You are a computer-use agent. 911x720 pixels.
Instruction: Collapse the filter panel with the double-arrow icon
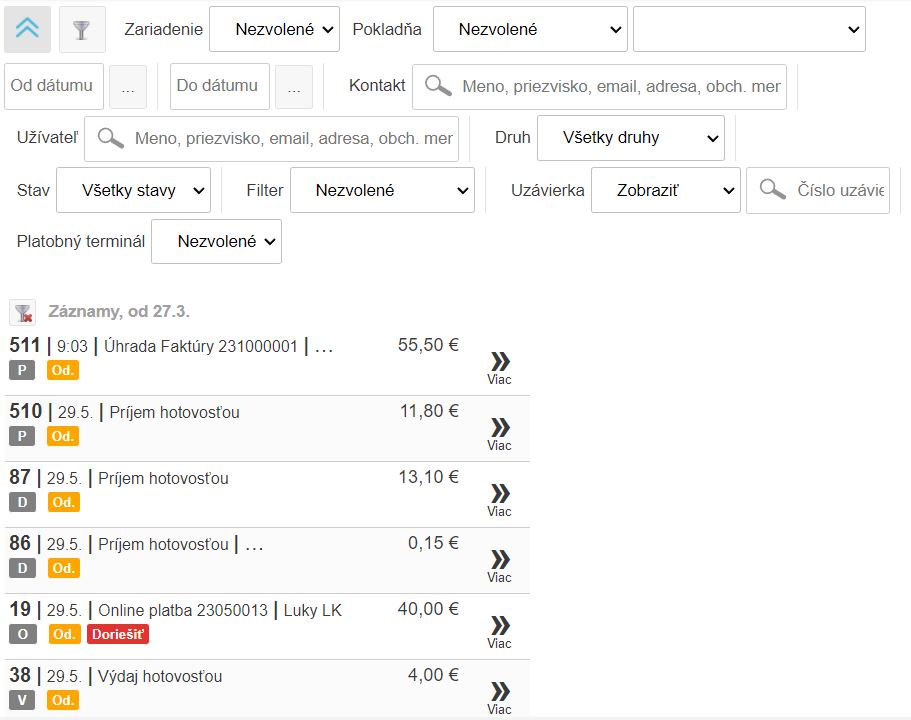tap(27, 29)
